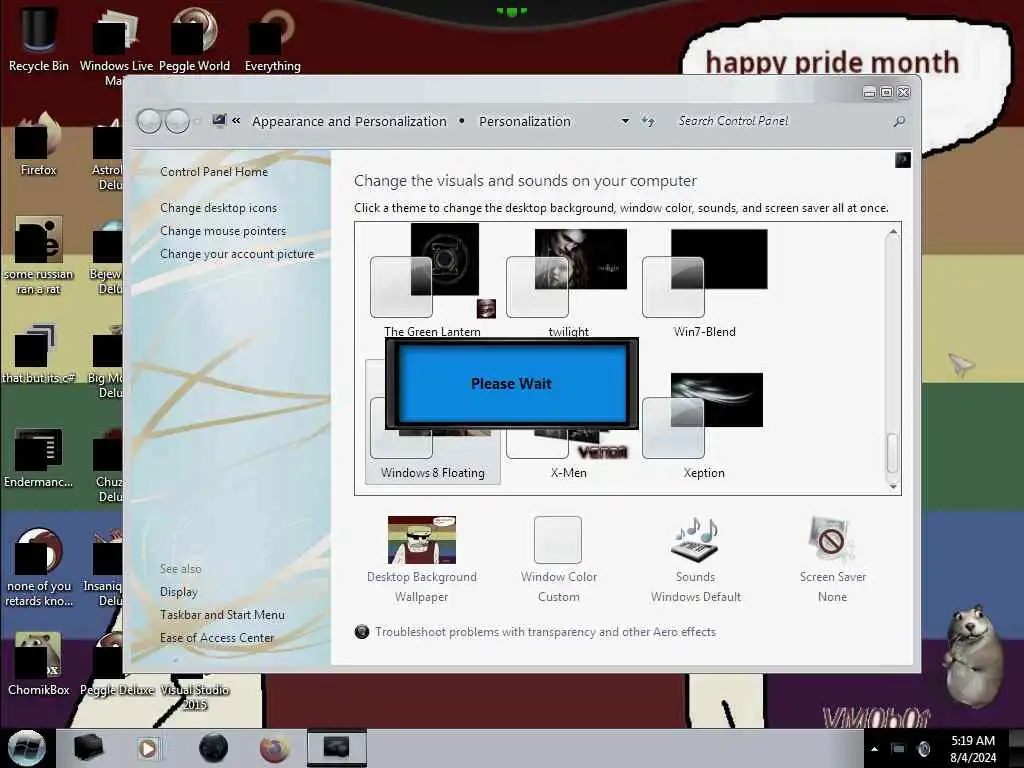1024x768 pixels.
Task: Click the theme list scroll down arrow
Action: pyautogui.click(x=893, y=486)
